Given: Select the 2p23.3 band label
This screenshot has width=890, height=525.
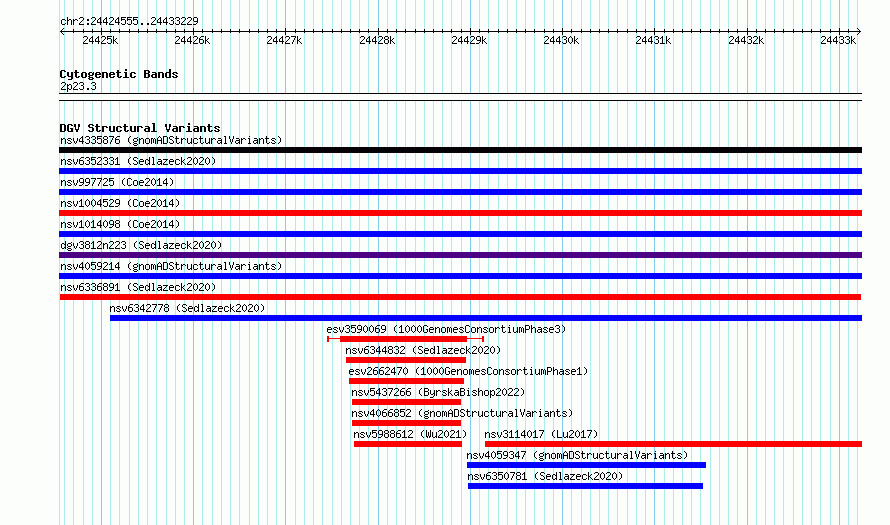Looking at the screenshot, I should tap(78, 86).
